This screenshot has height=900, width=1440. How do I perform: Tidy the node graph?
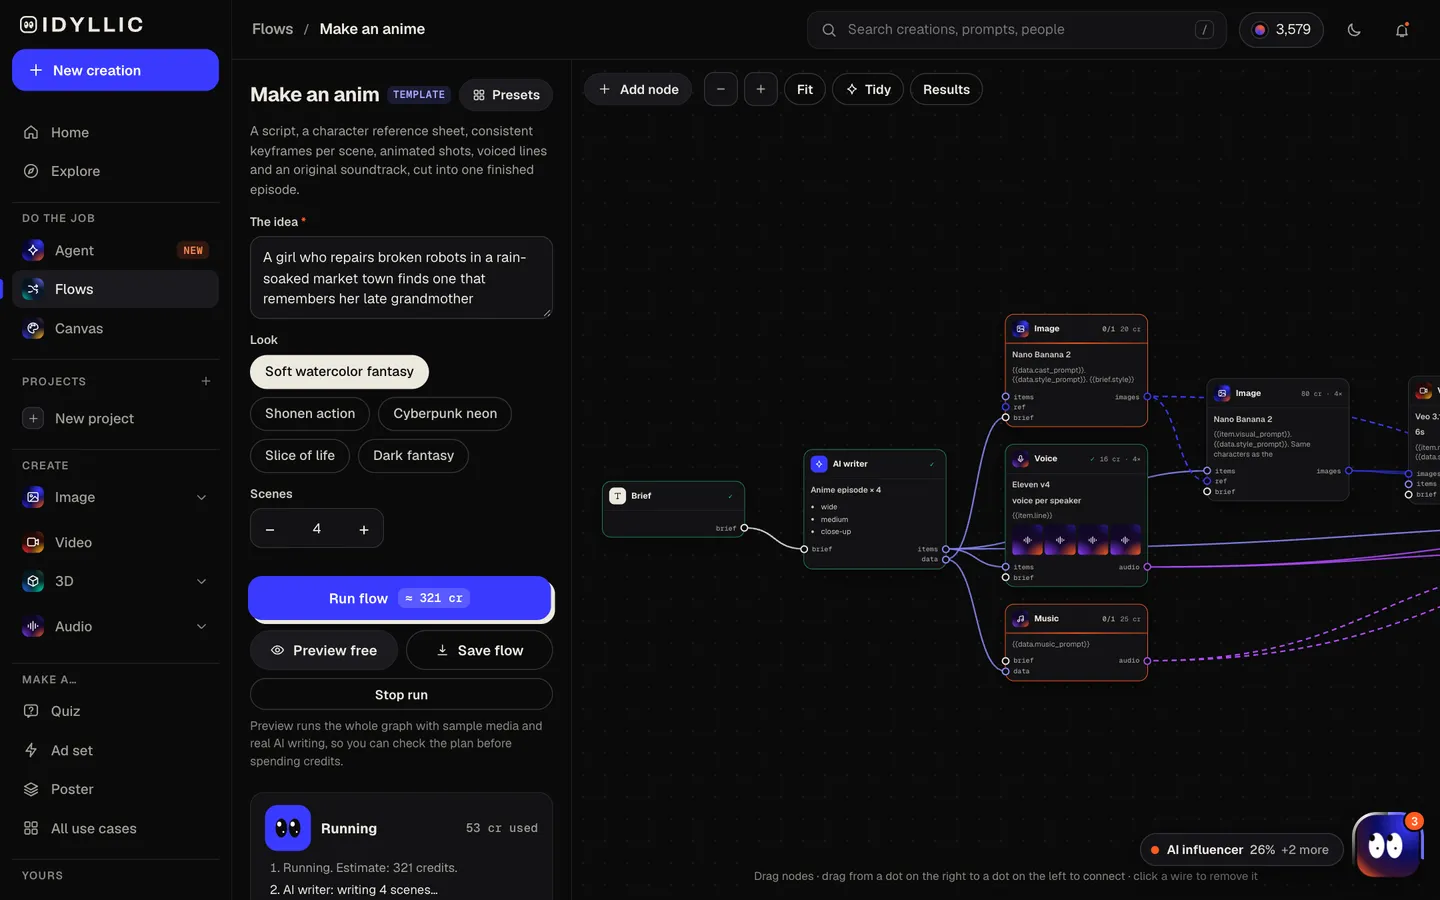(x=868, y=89)
